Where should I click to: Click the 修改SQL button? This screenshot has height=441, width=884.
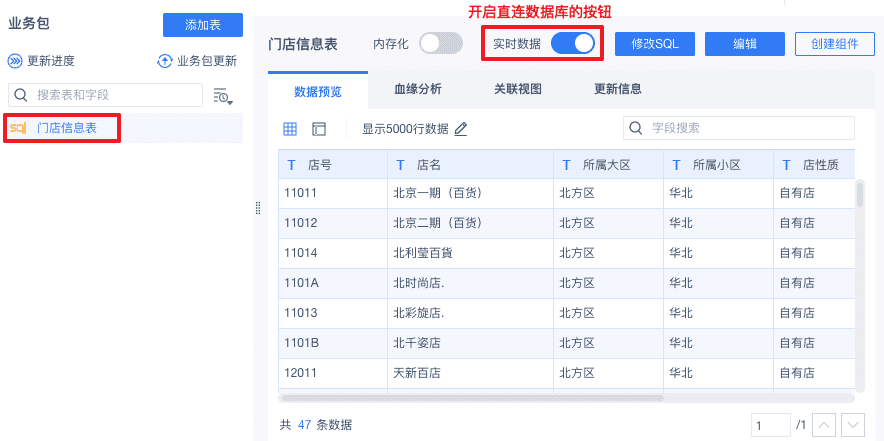click(x=655, y=44)
